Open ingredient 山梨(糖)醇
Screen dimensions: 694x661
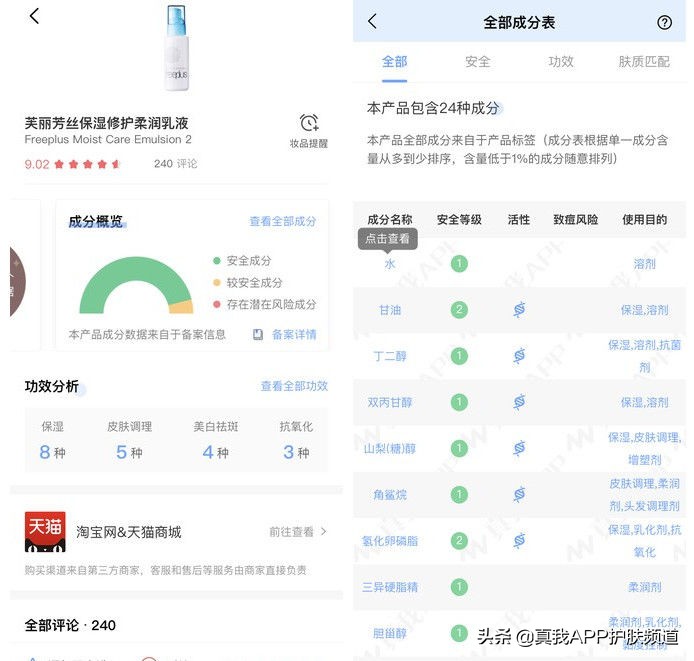point(389,448)
